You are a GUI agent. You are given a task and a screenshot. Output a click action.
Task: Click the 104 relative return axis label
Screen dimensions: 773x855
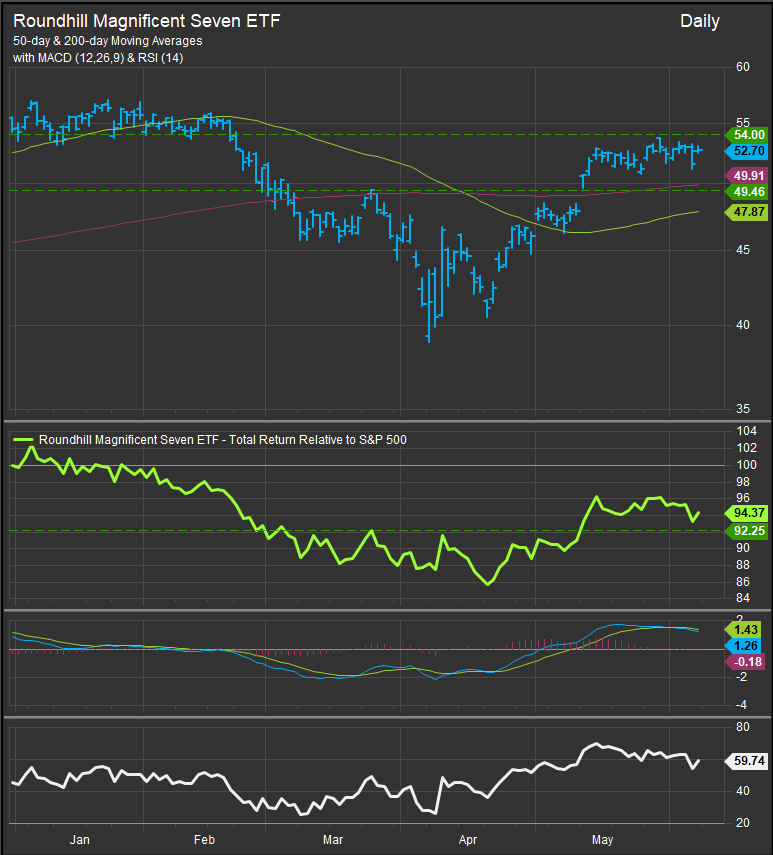(x=746, y=431)
